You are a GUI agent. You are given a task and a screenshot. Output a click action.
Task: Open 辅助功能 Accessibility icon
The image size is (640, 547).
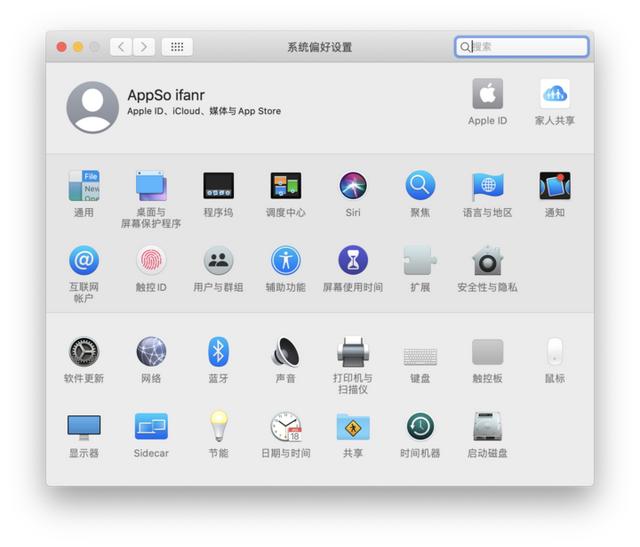tap(286, 260)
